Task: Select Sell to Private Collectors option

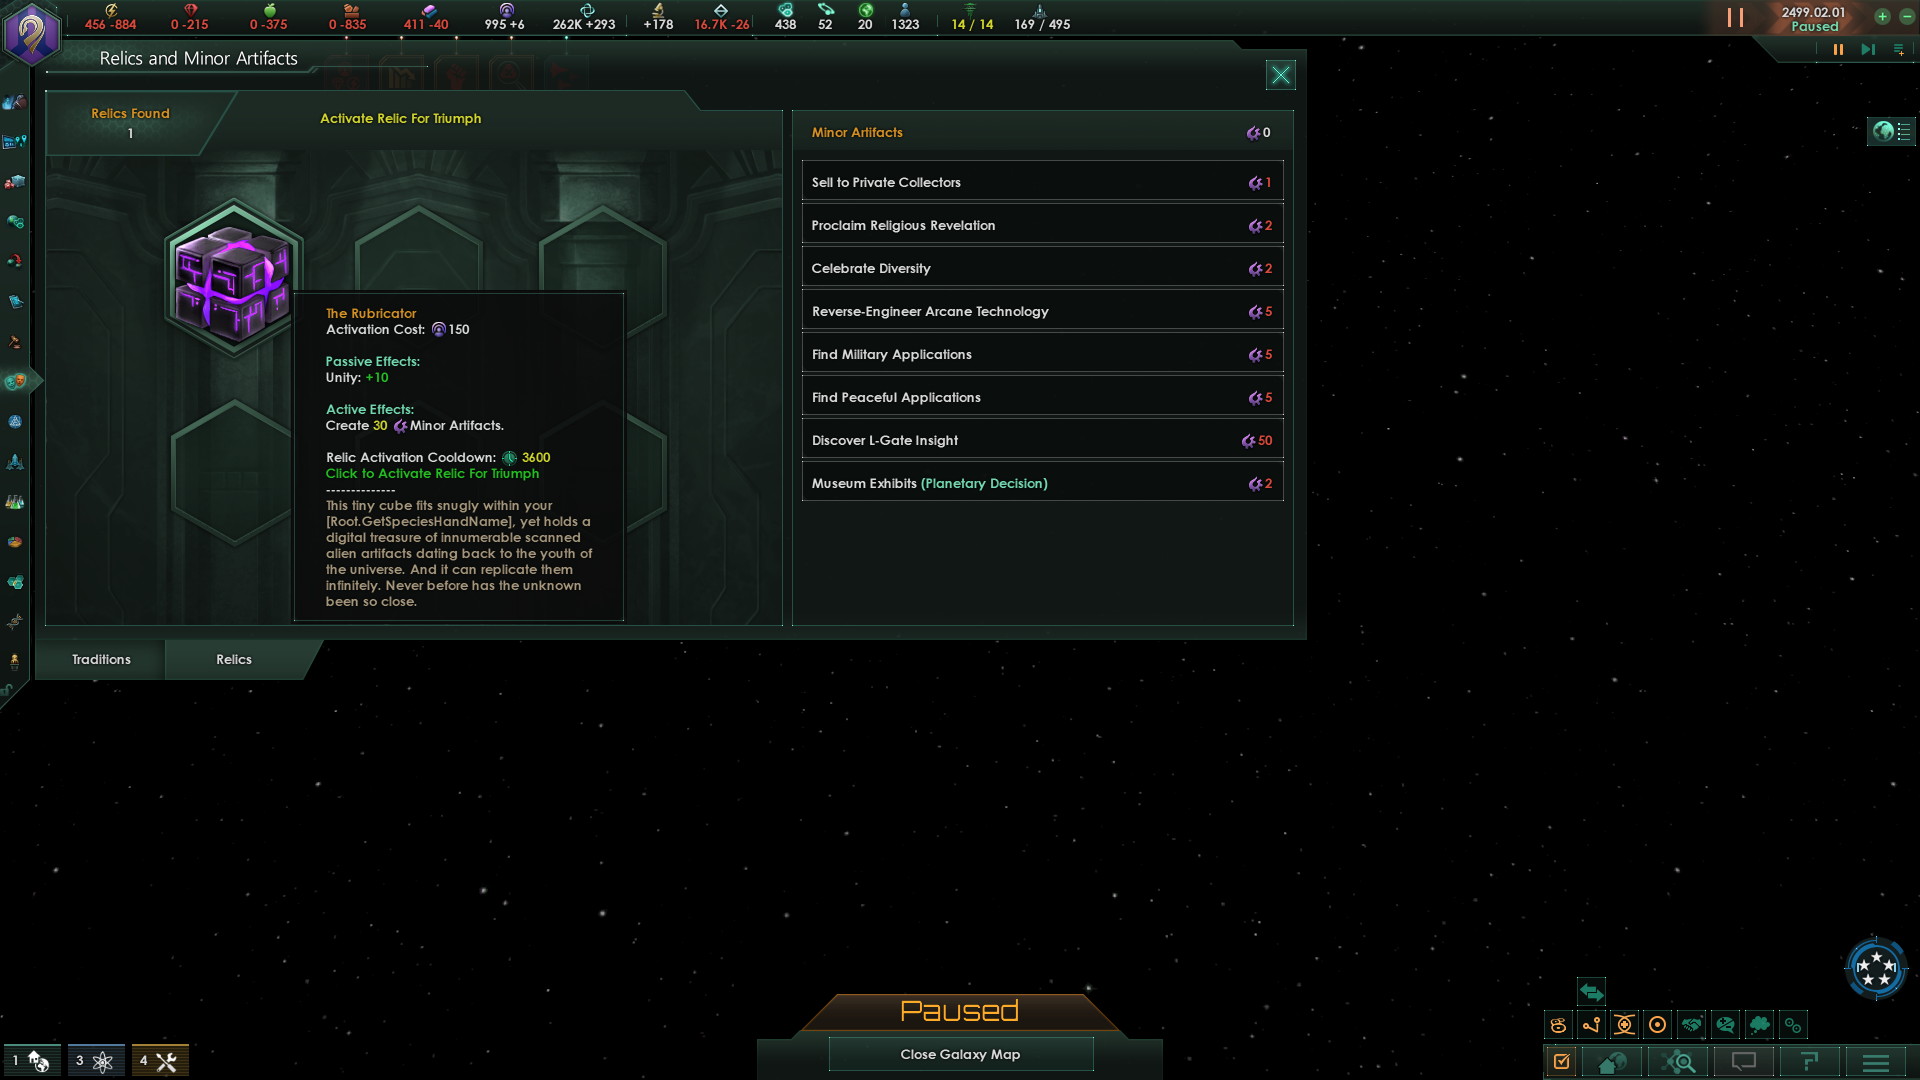Action: 1042,182
